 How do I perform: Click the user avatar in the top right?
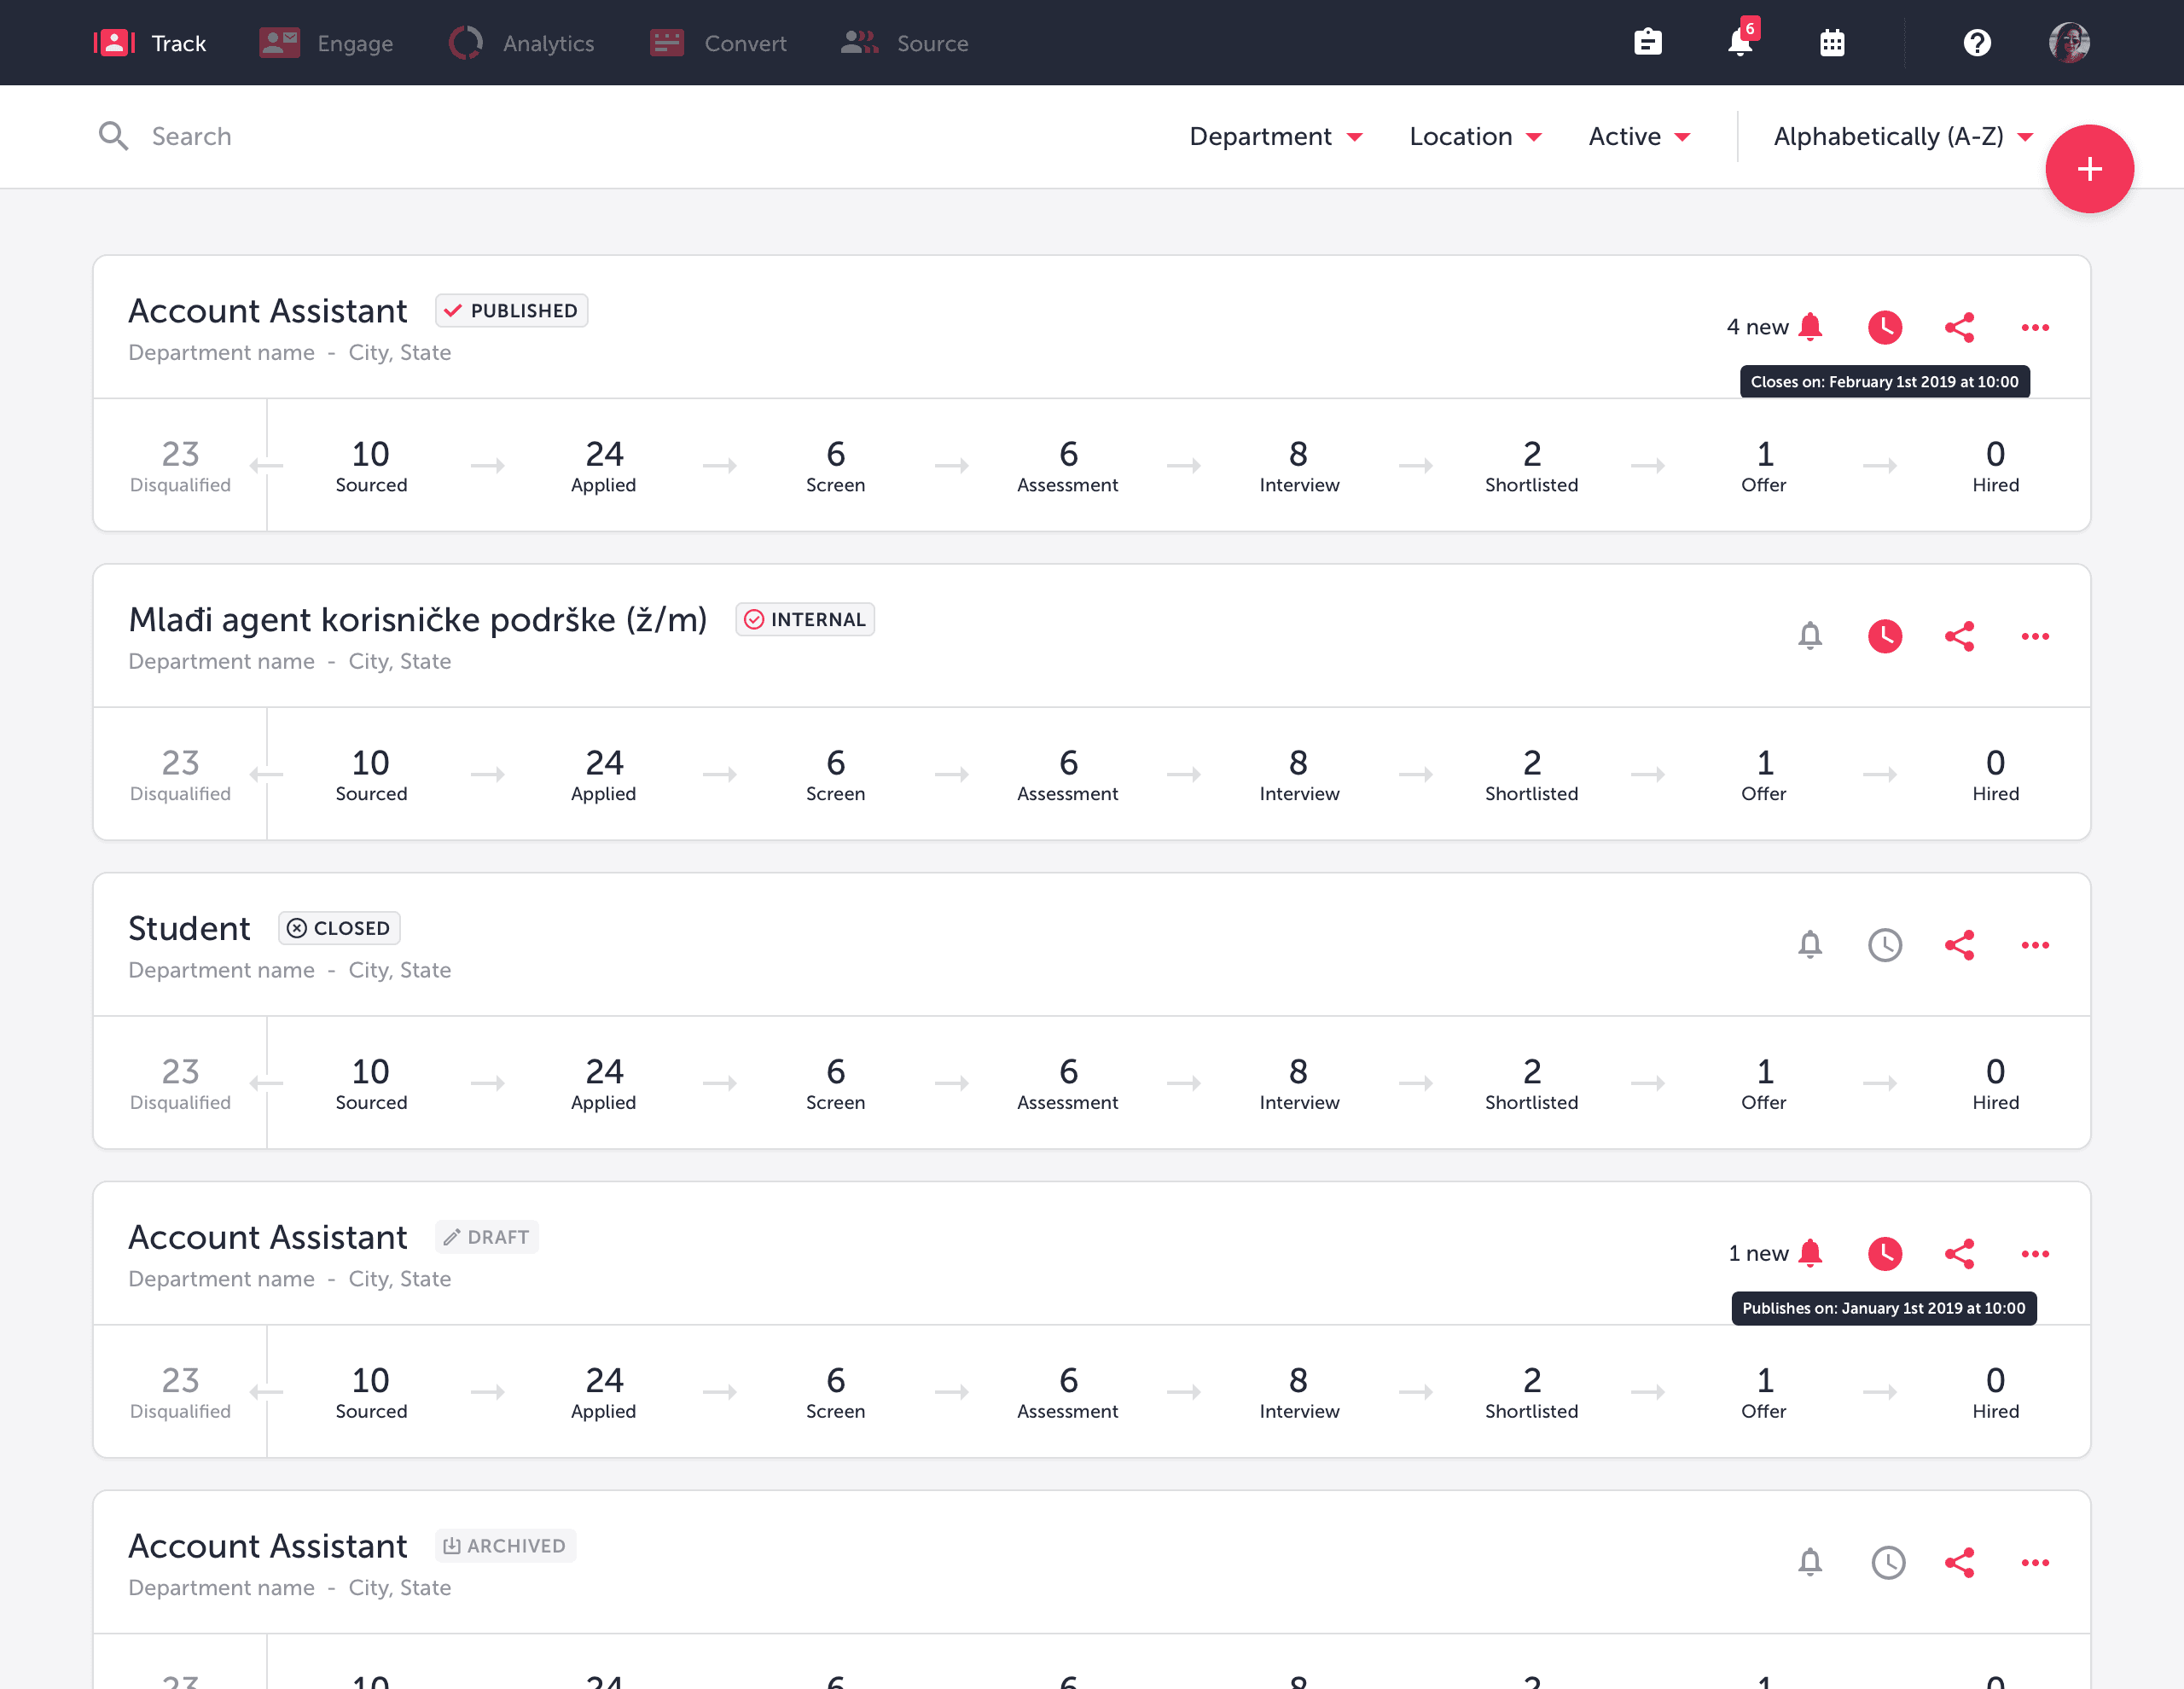pyautogui.click(x=2070, y=42)
